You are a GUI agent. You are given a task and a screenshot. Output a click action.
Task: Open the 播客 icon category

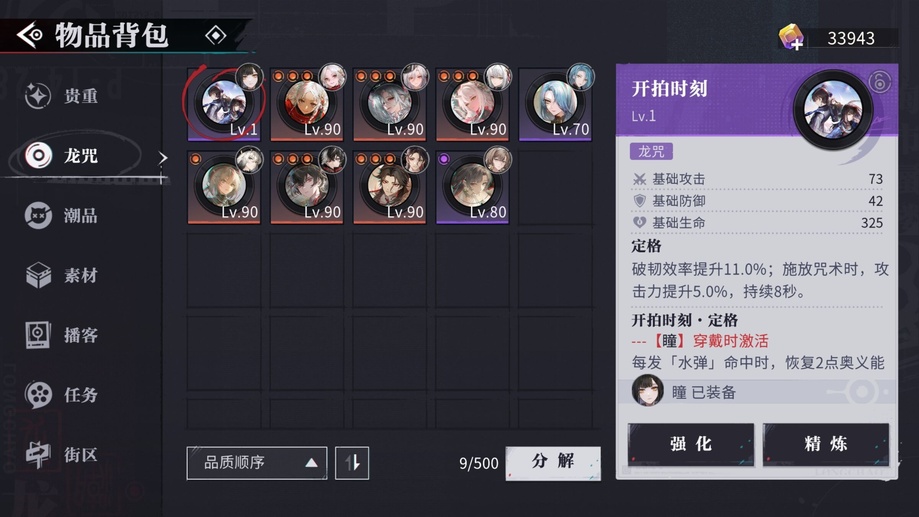62,335
